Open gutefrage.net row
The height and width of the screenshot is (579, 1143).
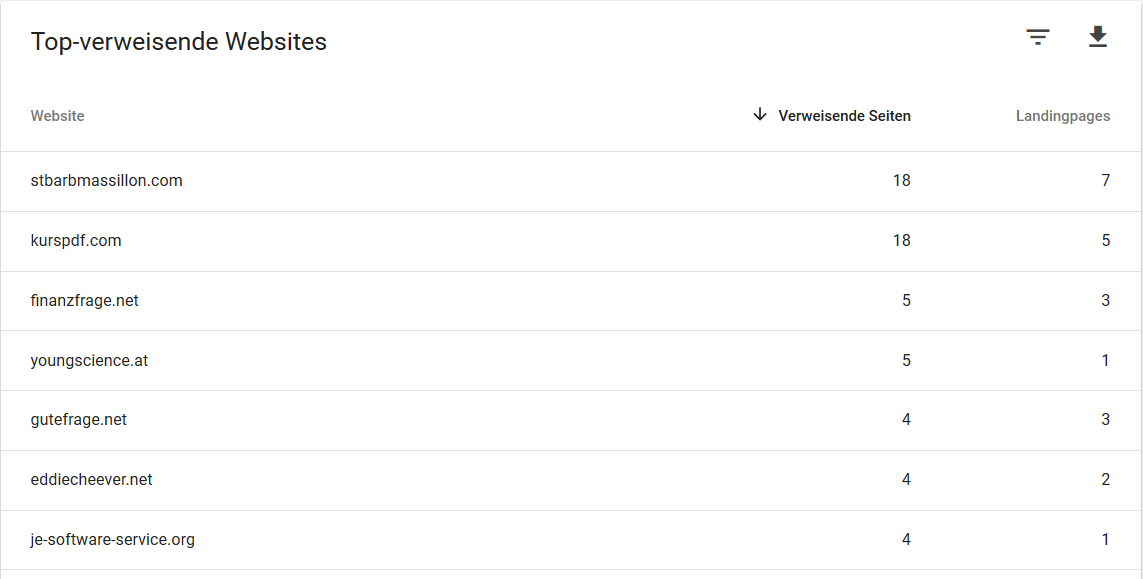[x=572, y=421]
